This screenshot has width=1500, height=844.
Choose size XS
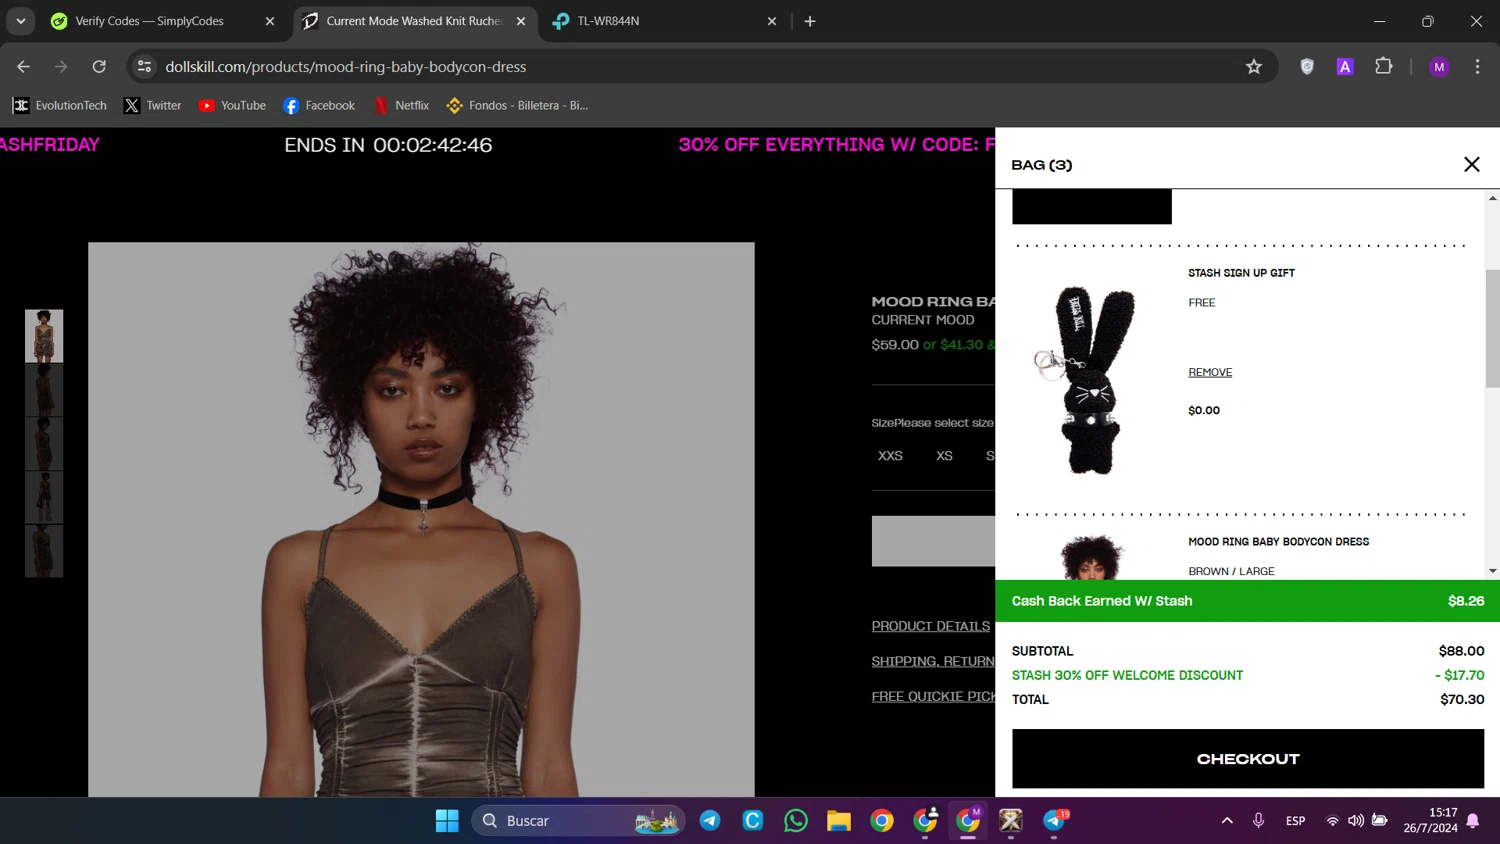(x=944, y=456)
